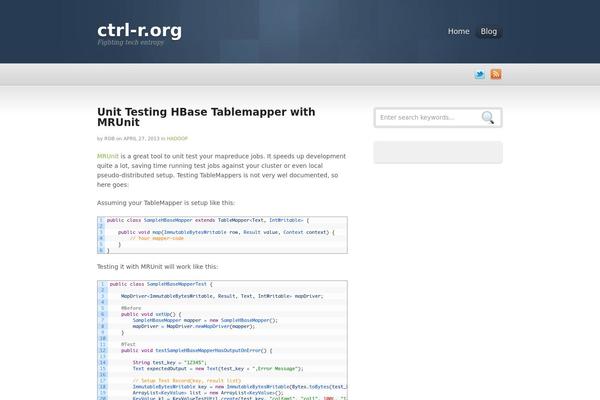Click the magnifier search icon

tap(488, 118)
